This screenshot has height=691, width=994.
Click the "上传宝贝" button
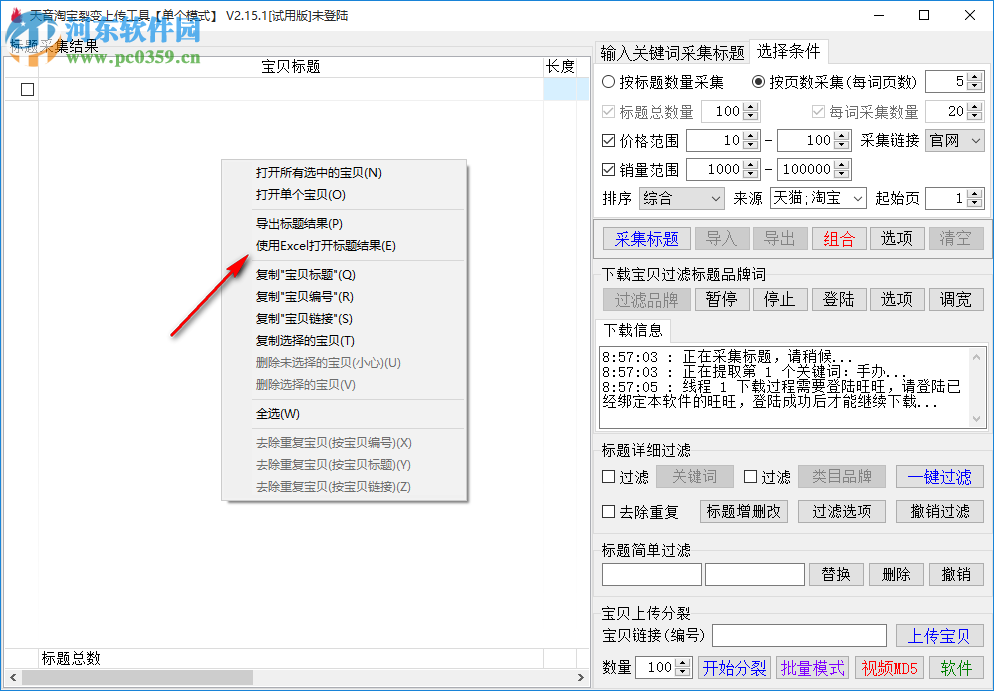pos(939,635)
